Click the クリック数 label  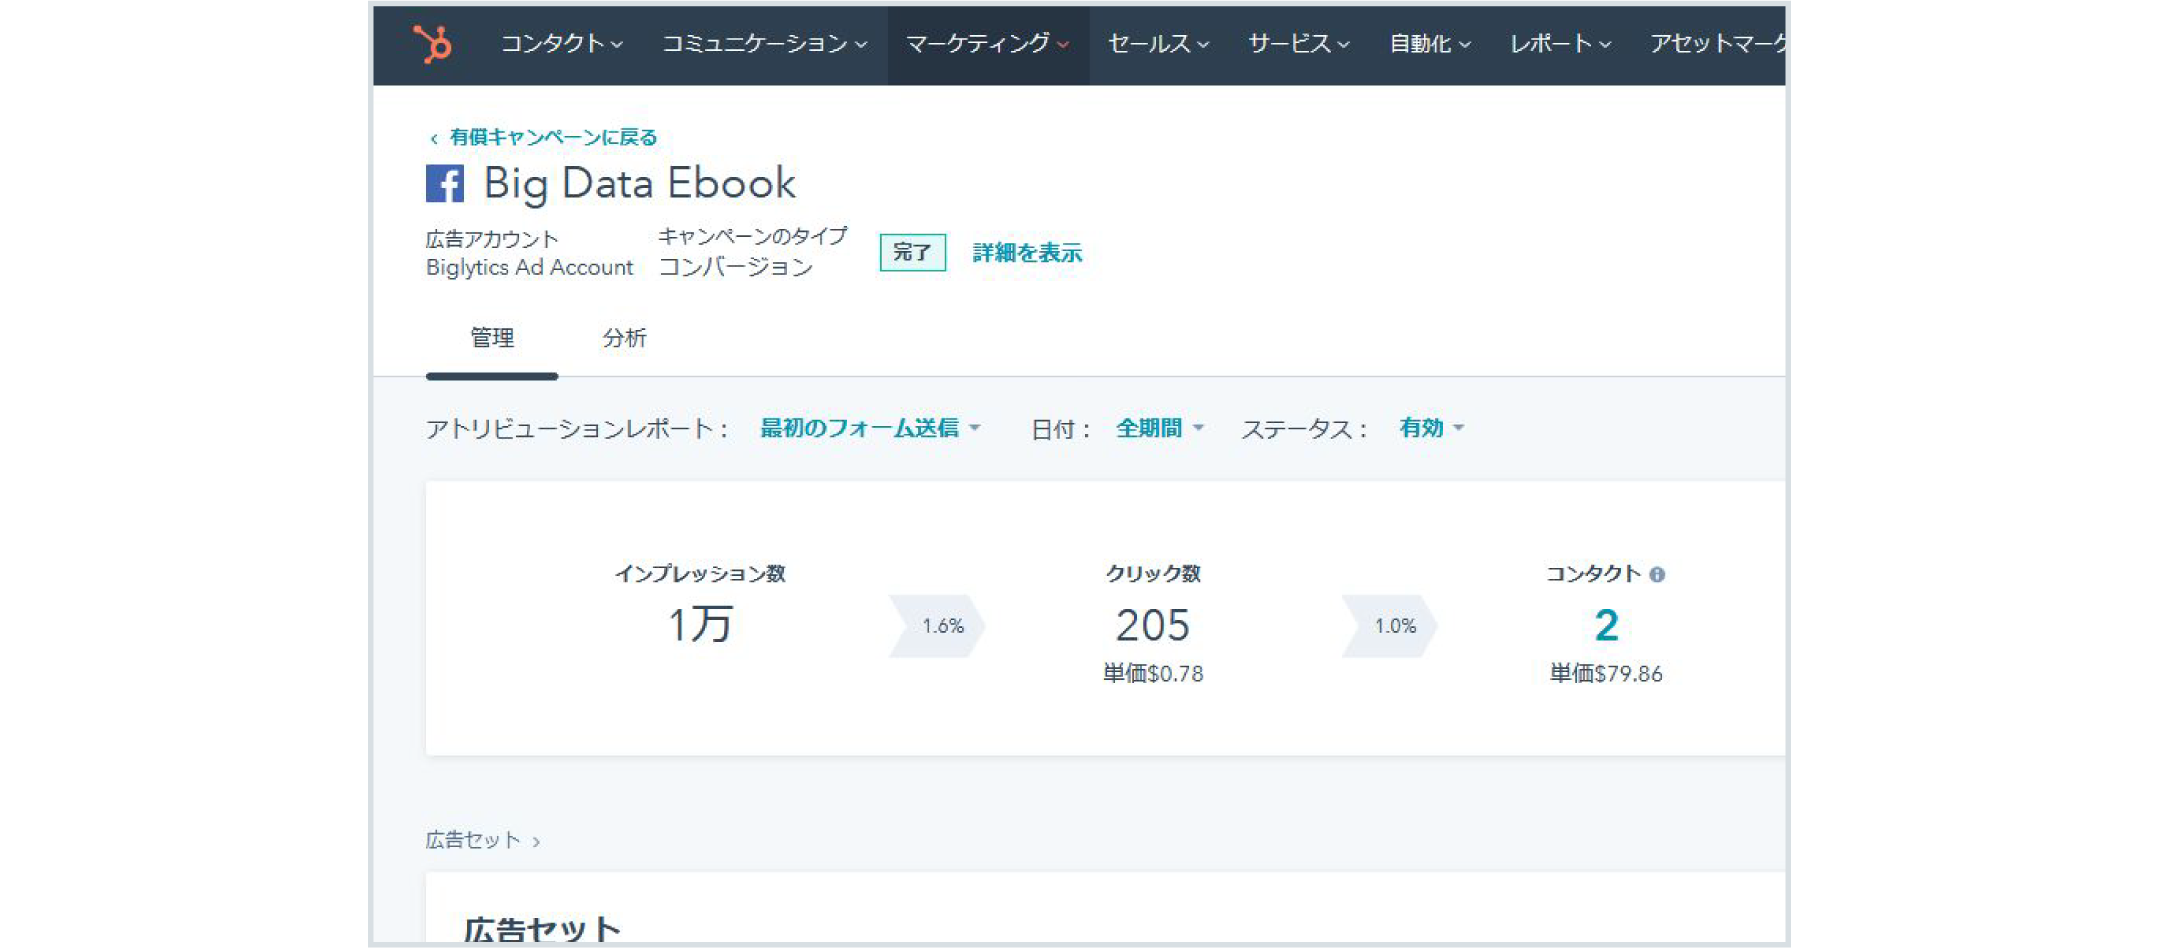tap(1153, 574)
